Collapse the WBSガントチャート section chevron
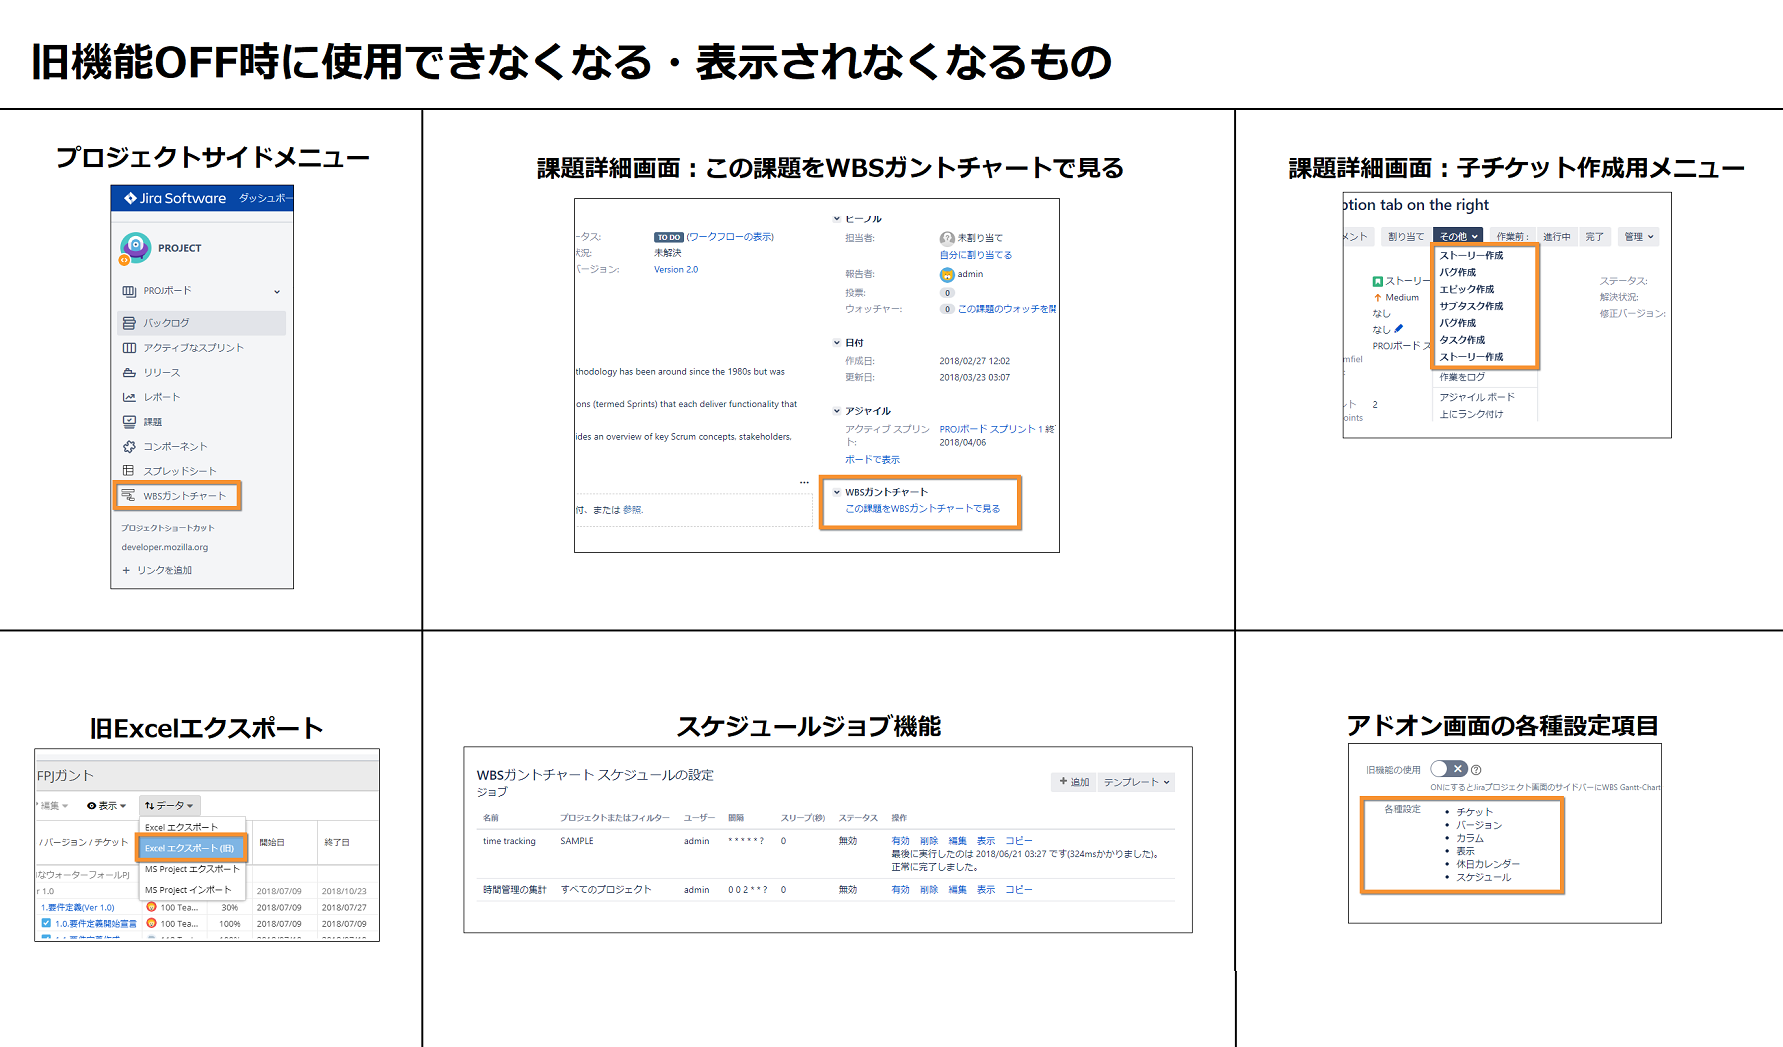The image size is (1783, 1047). tap(837, 492)
